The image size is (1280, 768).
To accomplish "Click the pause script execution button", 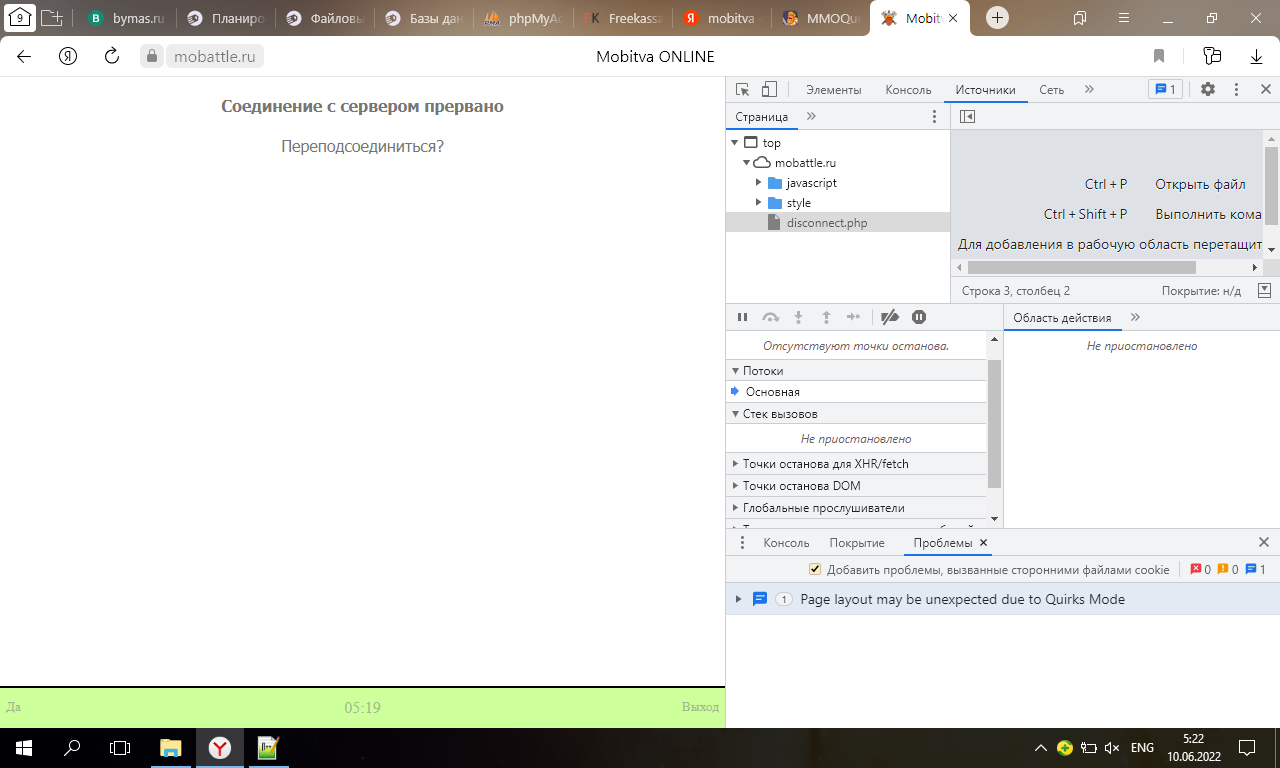I will (x=743, y=317).
